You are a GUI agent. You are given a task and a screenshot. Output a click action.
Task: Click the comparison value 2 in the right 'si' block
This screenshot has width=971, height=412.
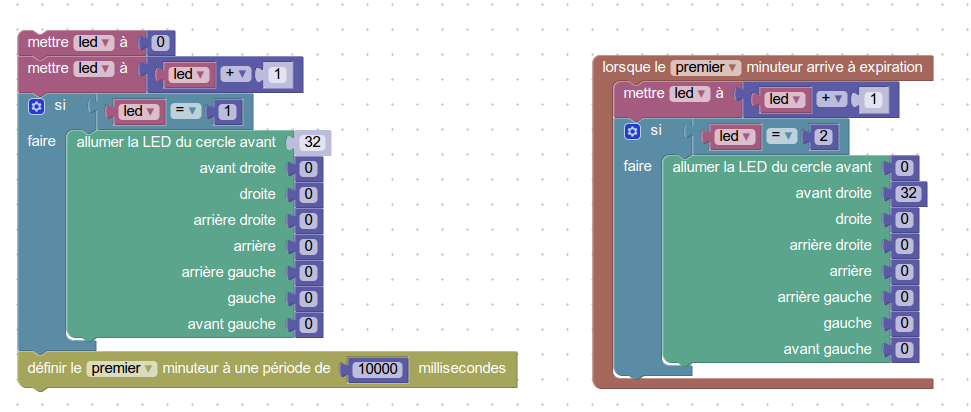[x=818, y=136]
